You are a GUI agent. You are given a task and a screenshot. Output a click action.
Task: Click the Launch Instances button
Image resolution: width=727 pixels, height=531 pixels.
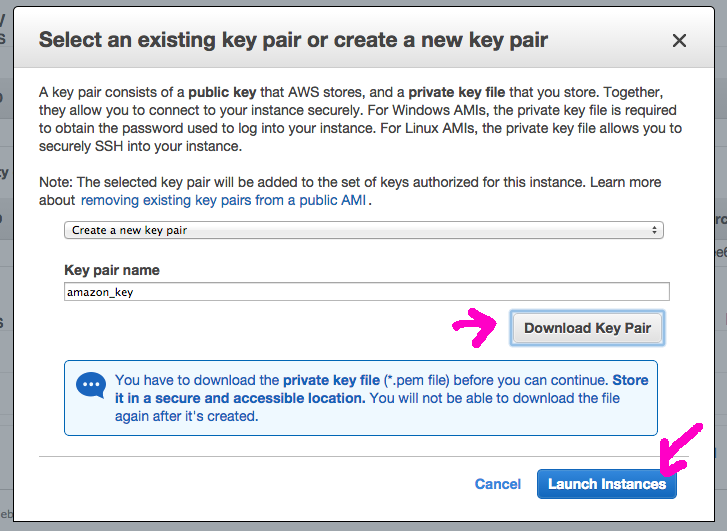606,484
